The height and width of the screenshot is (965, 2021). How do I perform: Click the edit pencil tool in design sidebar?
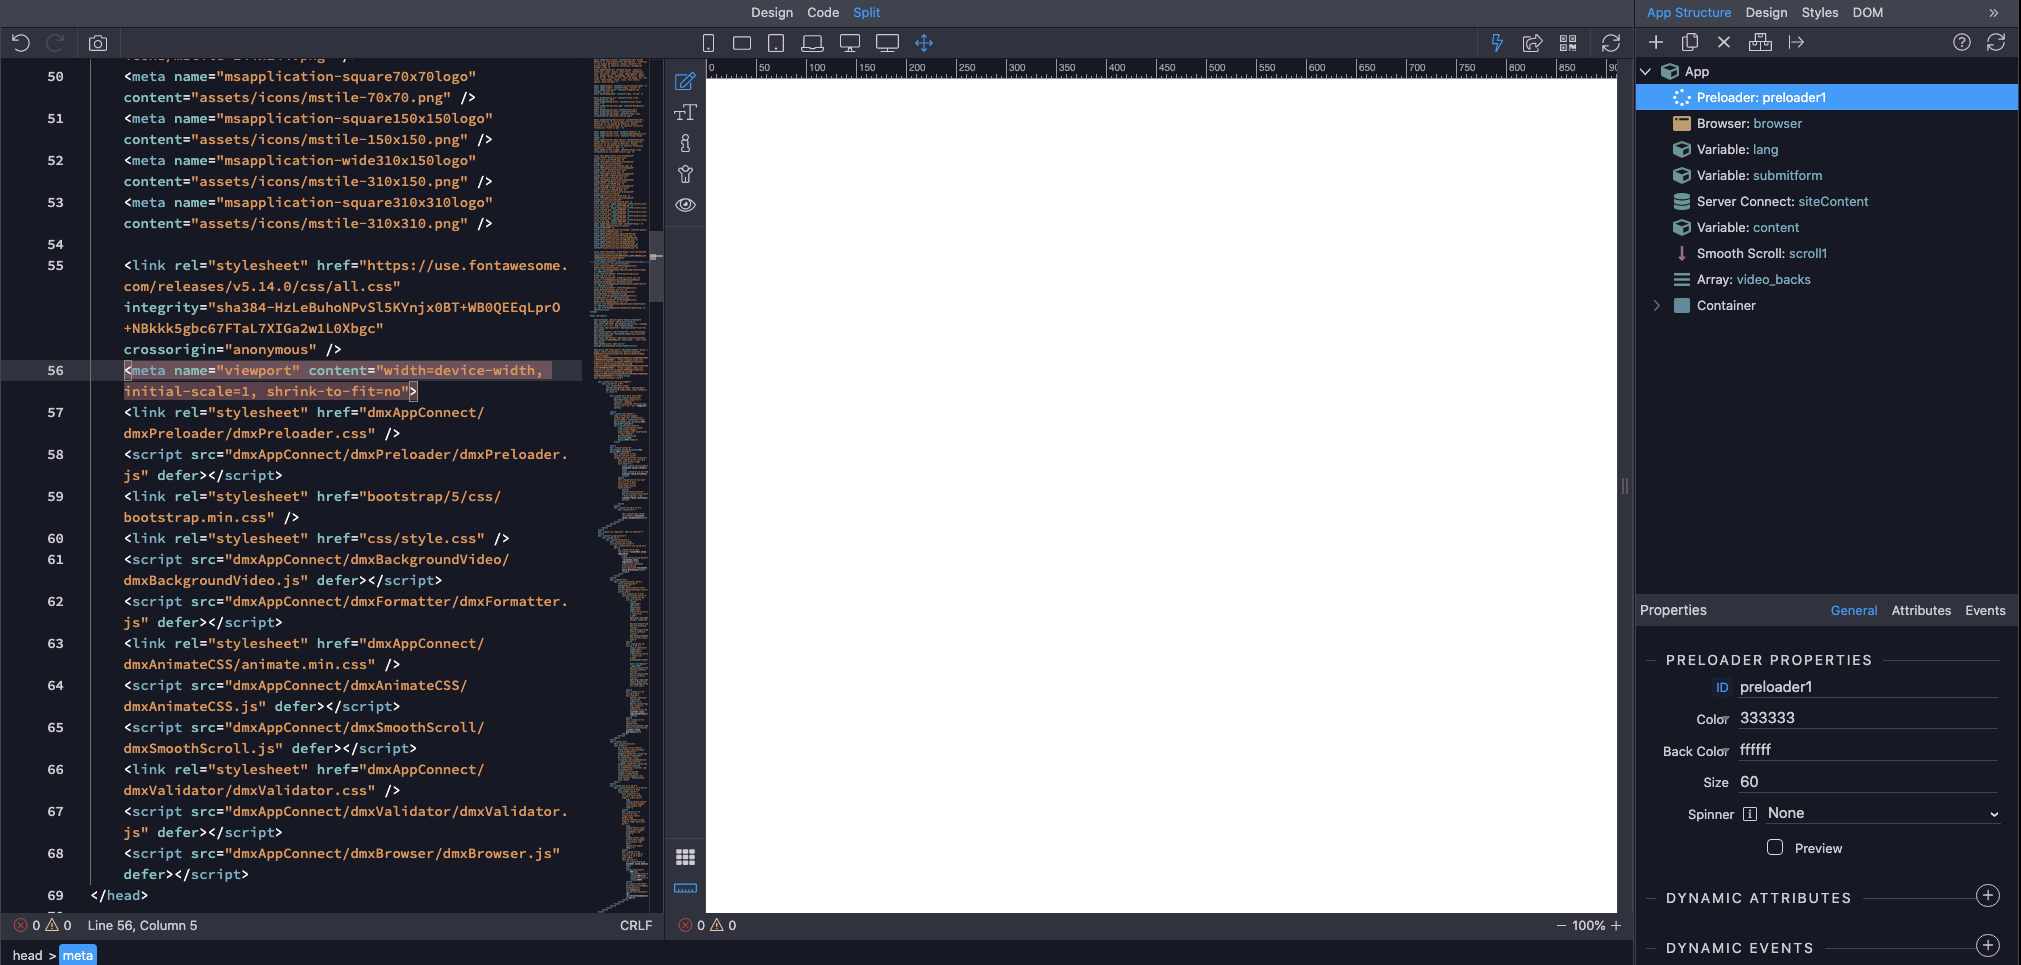(685, 81)
